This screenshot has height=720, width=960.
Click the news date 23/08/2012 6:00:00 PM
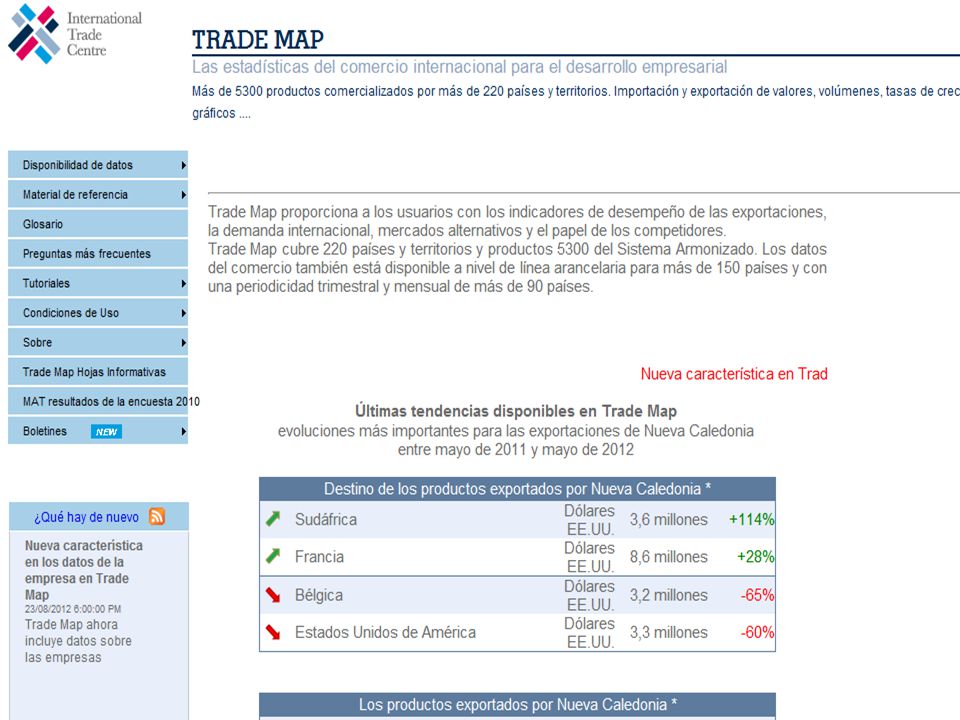coord(73,609)
